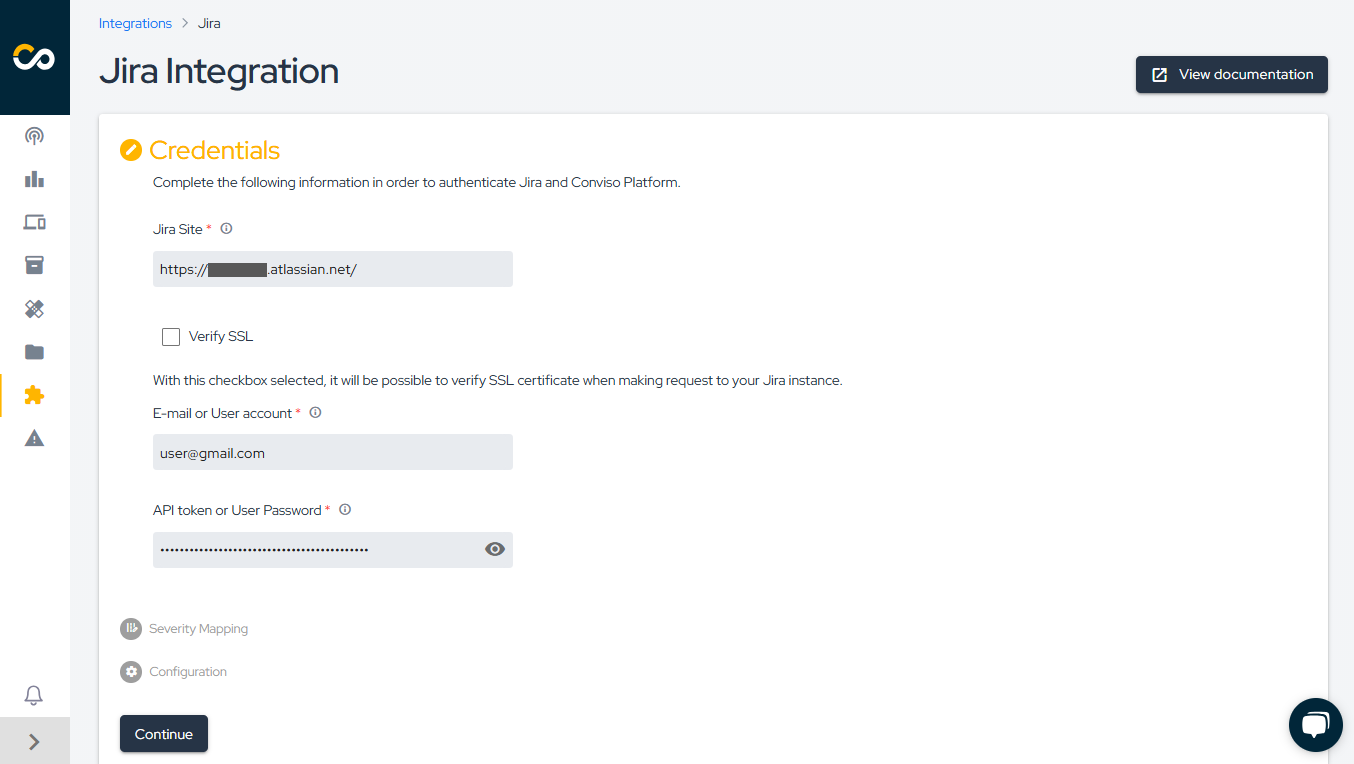The height and width of the screenshot is (764, 1354).
Task: Open the notifications bell icon
Action: click(34, 695)
